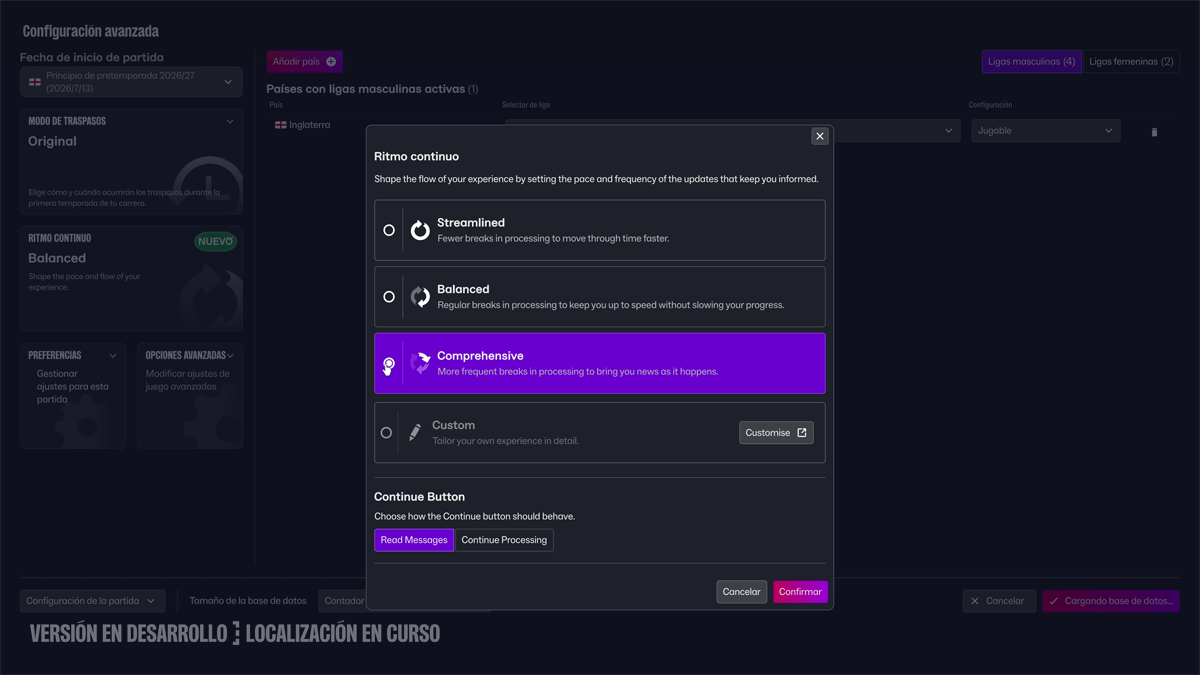Click the Custom pencil icon

(415, 433)
